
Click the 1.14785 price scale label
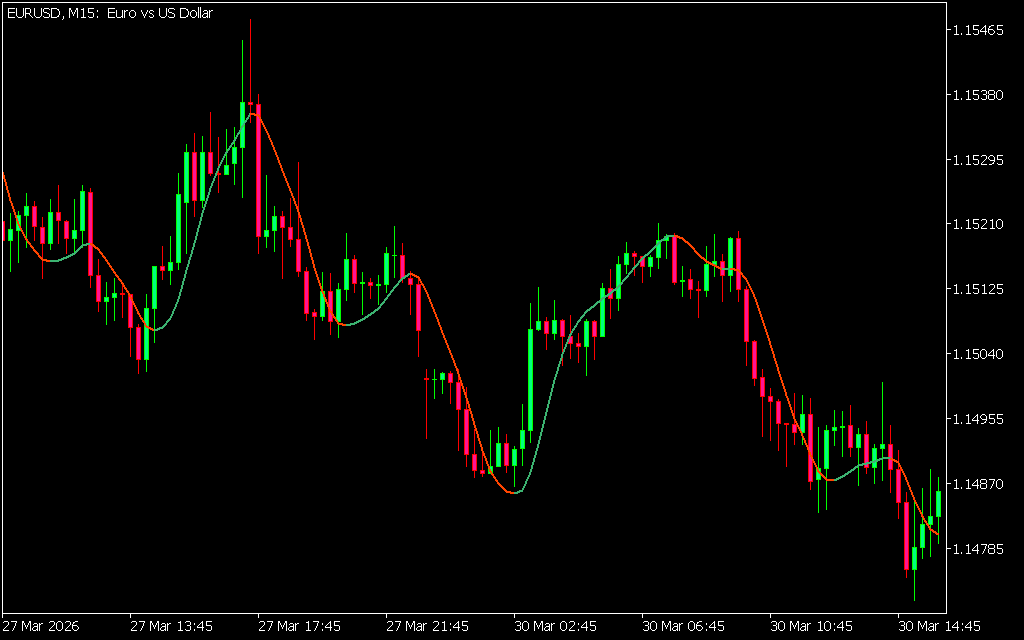coord(980,549)
